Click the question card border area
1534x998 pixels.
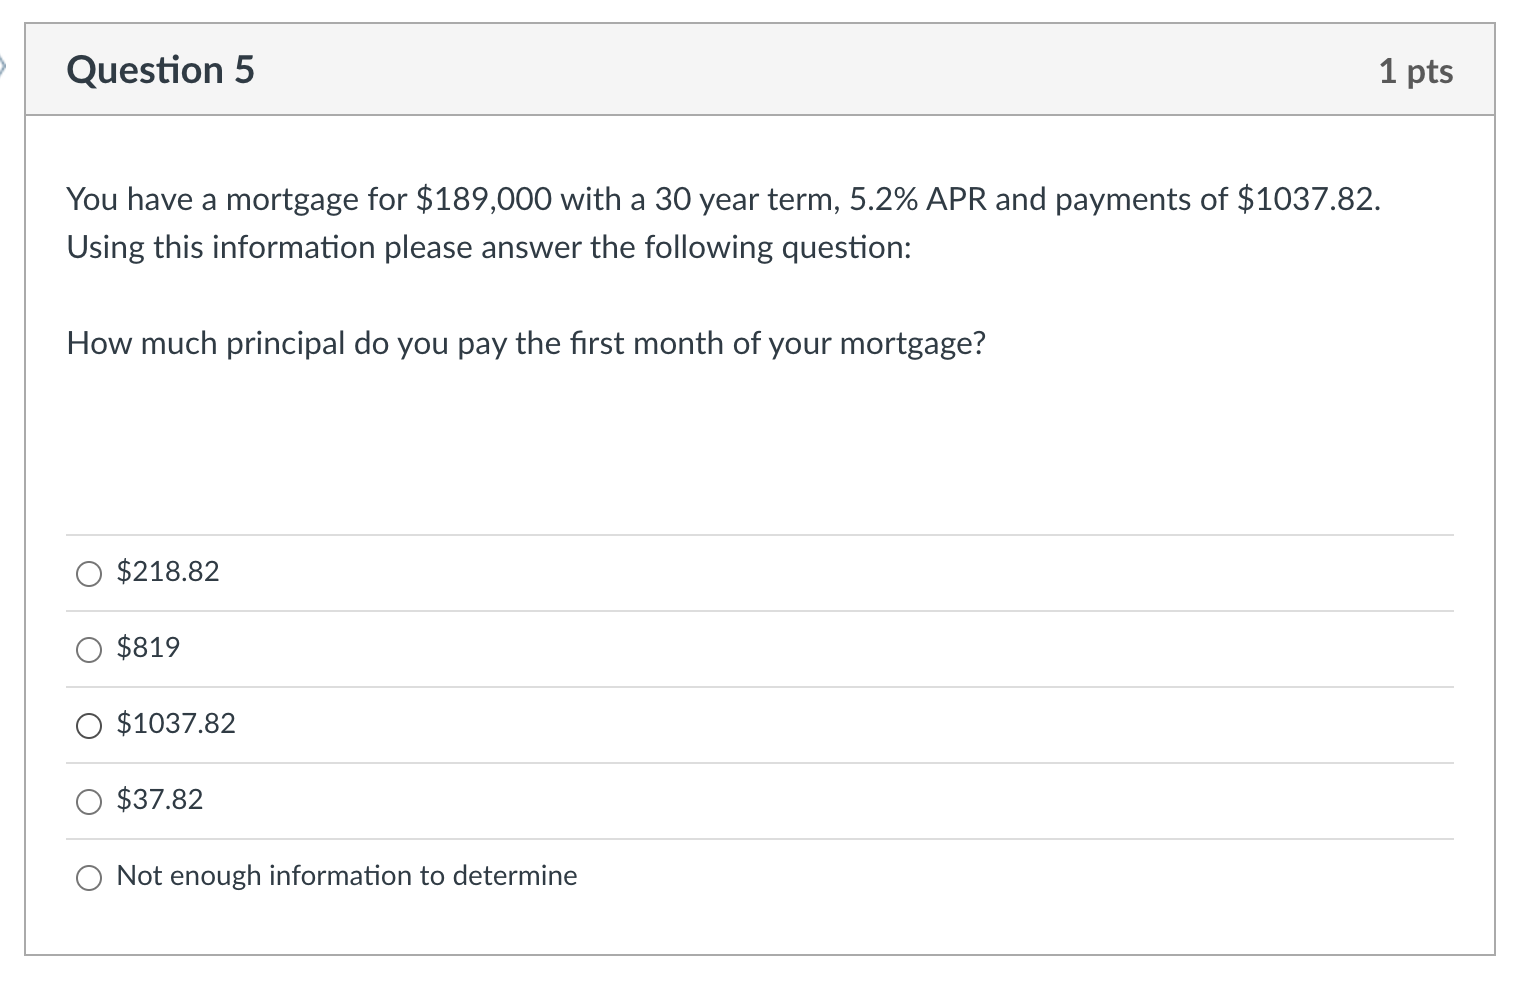[x=27, y=500]
